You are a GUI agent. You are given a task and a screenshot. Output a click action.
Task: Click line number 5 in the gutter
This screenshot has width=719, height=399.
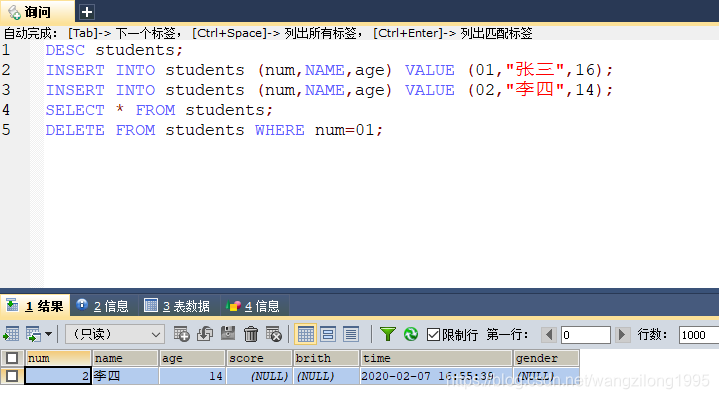6,130
